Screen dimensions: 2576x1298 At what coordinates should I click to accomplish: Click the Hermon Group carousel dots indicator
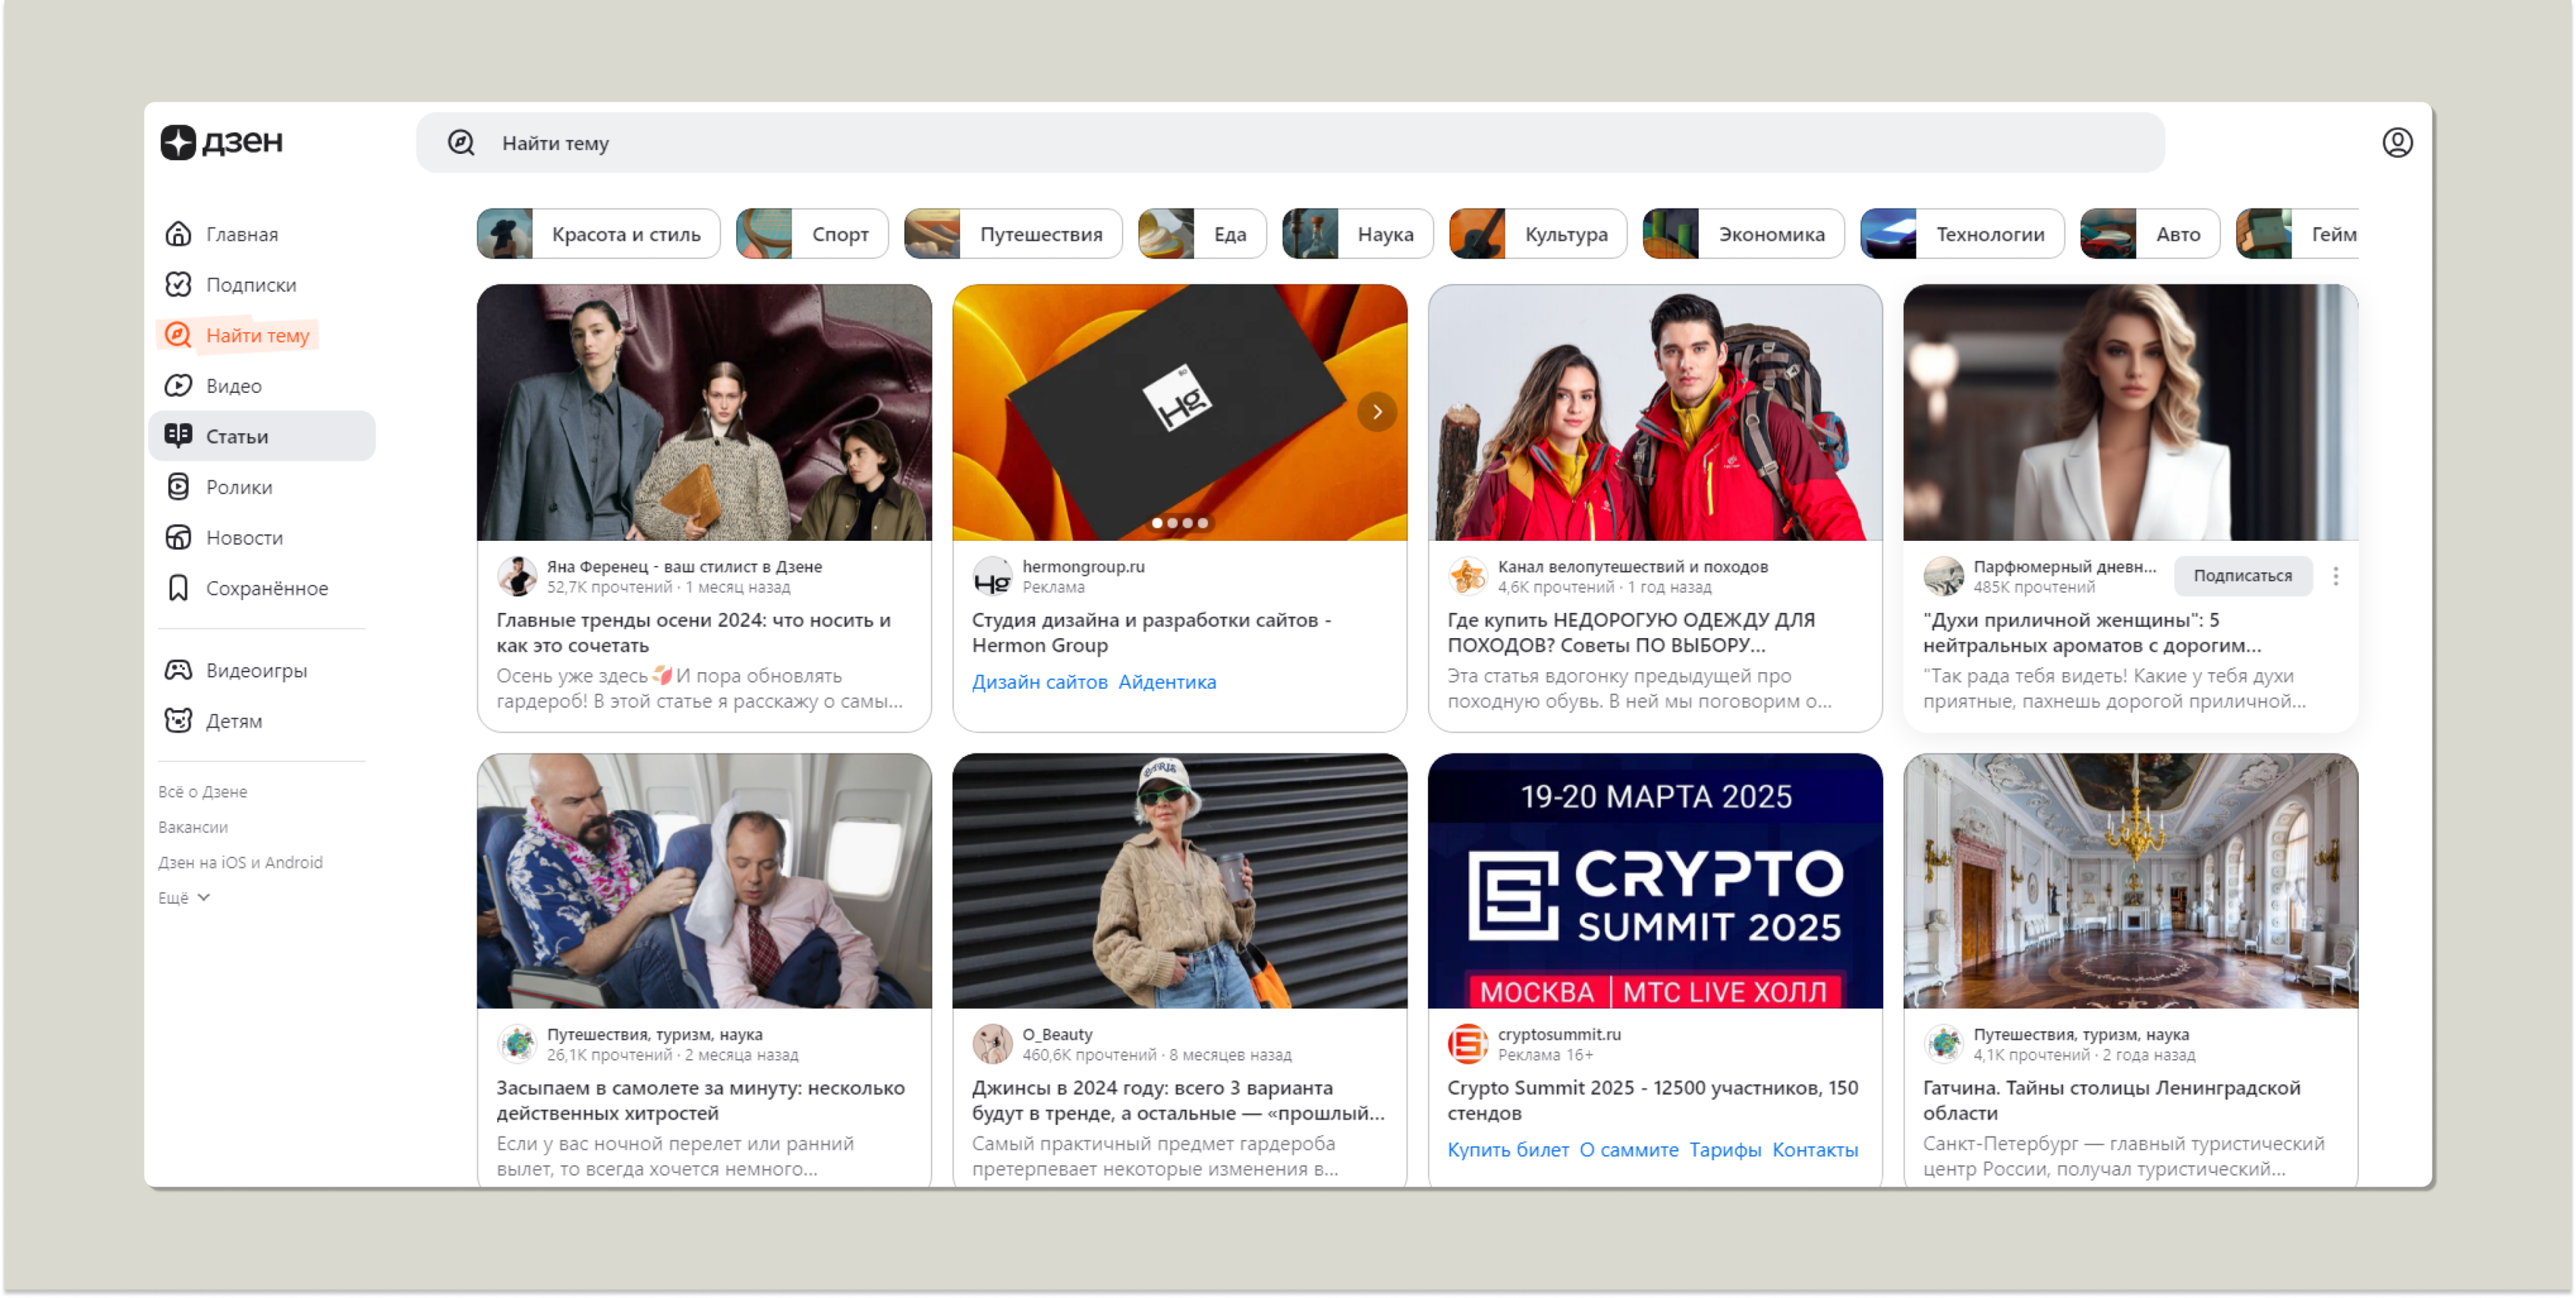pyautogui.click(x=1180, y=523)
